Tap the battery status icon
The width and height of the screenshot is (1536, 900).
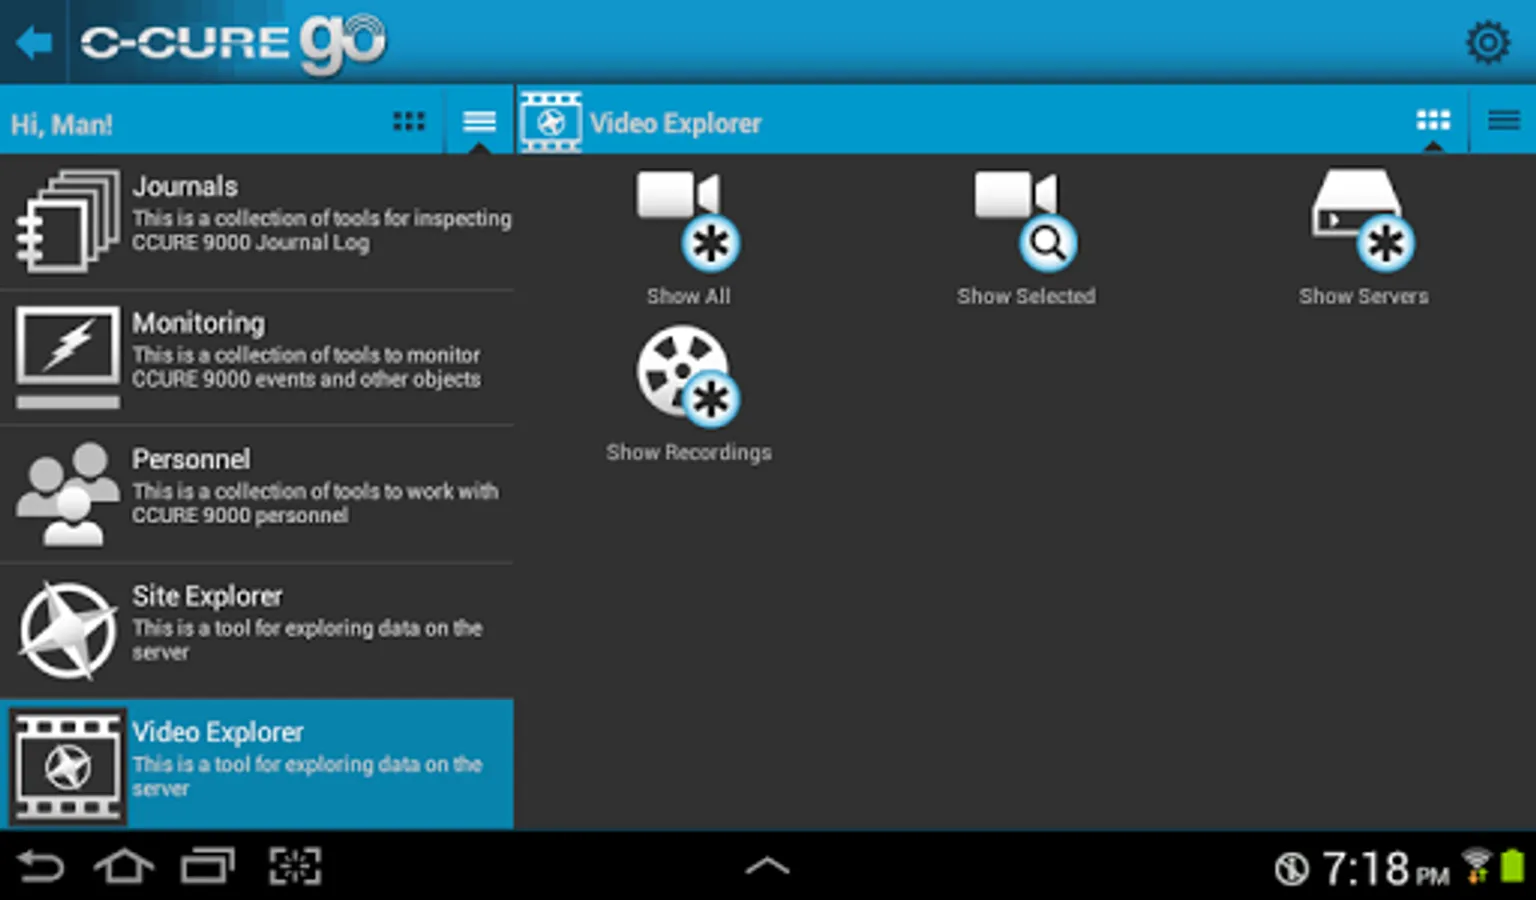(x=1512, y=866)
